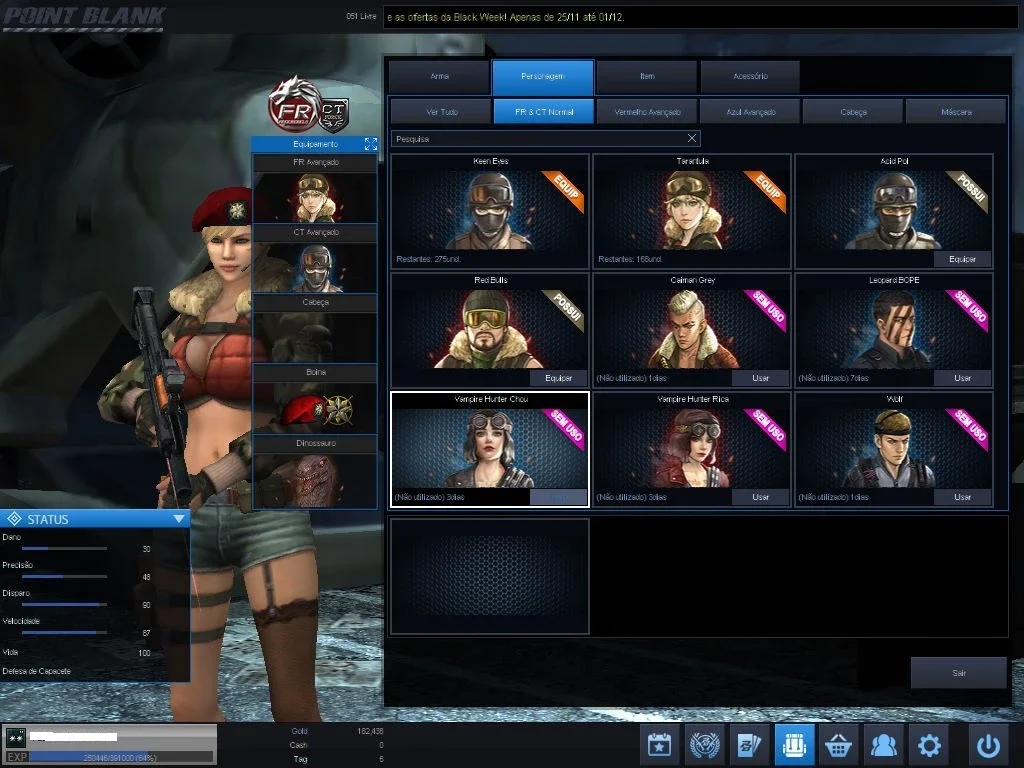This screenshot has width=1024, height=768.
Task: Click the rank badge beside player name
Action: (16, 737)
